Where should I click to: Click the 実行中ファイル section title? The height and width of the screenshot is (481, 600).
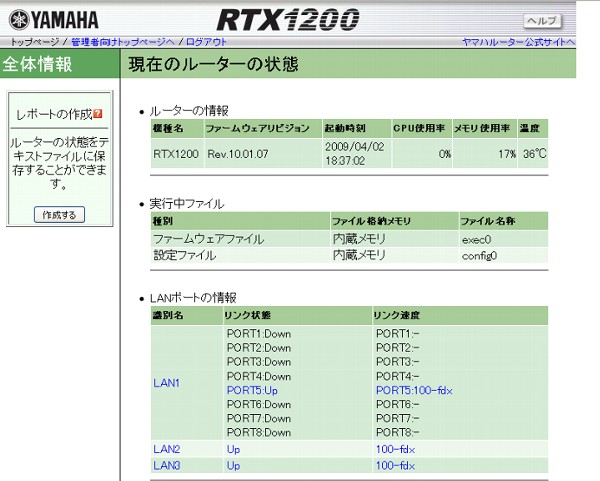pos(187,204)
